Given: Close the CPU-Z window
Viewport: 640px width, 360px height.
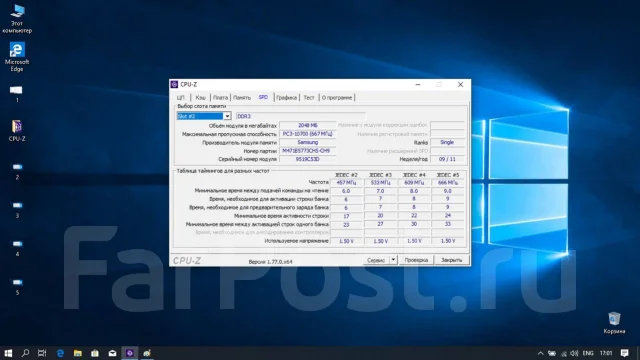Looking at the screenshot, I should 460,84.
